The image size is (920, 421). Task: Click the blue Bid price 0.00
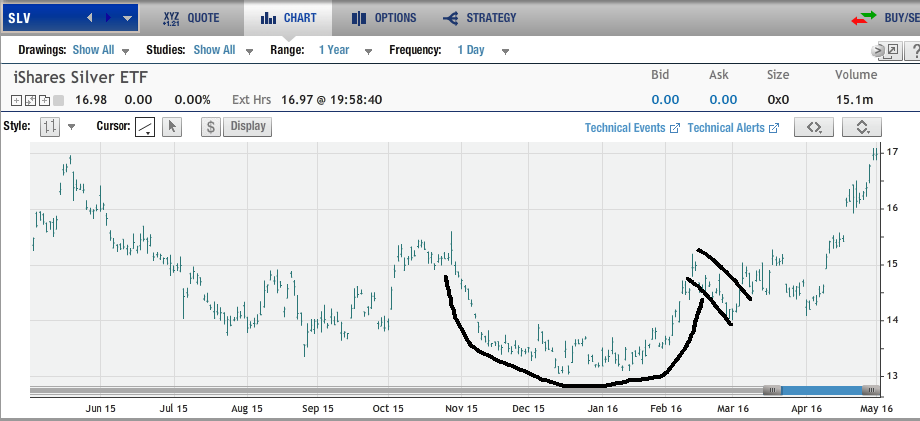[x=665, y=100]
